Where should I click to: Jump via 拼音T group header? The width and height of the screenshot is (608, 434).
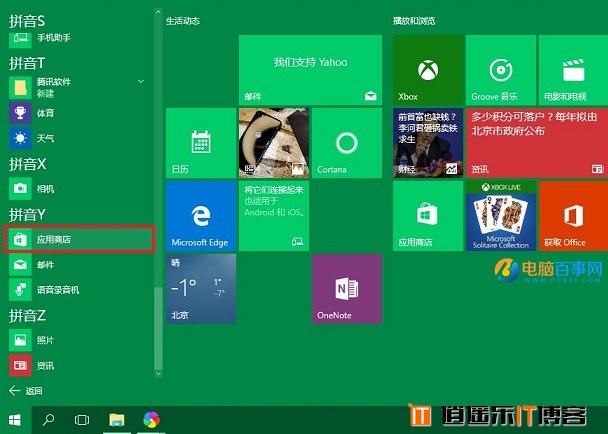pyautogui.click(x=27, y=63)
